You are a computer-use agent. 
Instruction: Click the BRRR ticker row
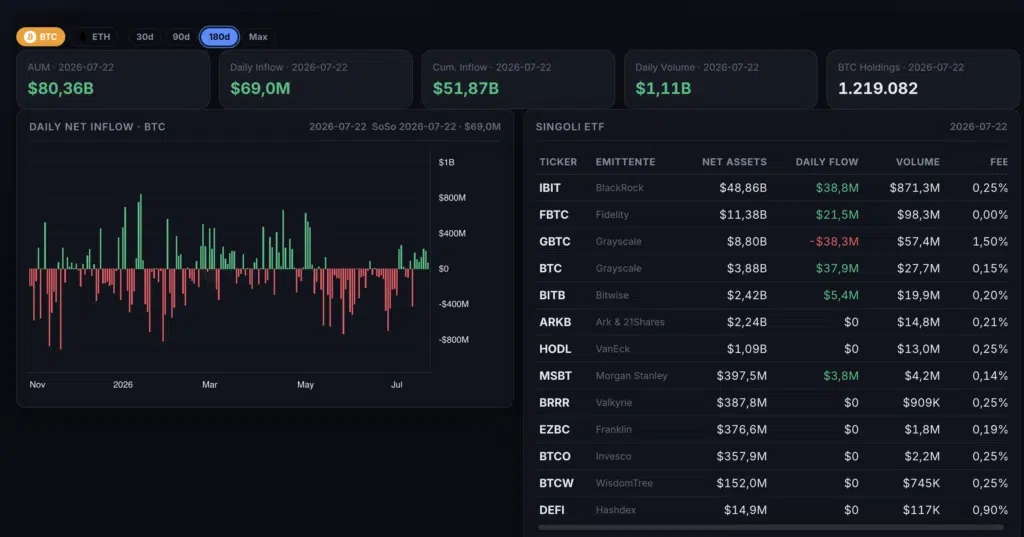(x=773, y=402)
